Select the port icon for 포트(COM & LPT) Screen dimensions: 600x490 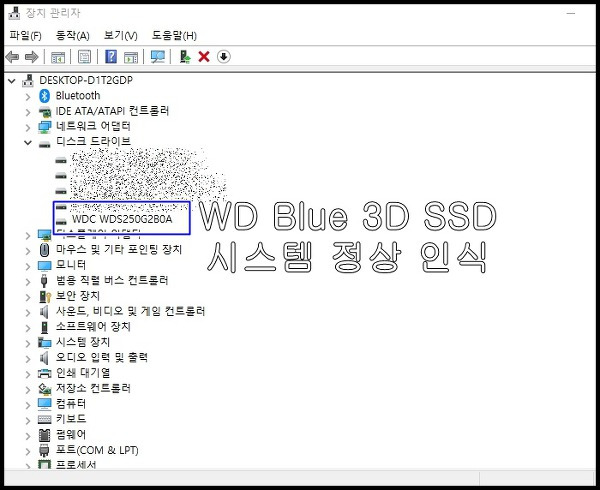coord(44,450)
